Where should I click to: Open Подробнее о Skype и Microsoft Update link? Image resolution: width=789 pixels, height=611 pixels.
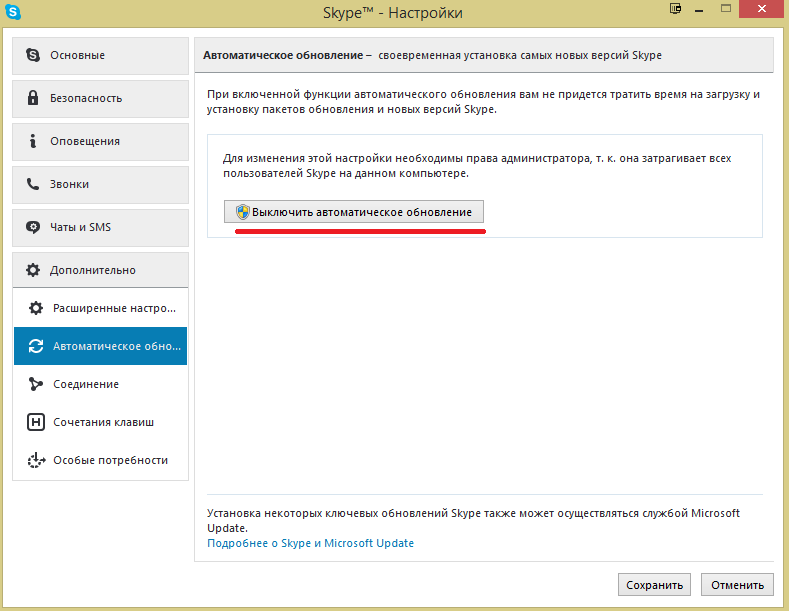coord(310,543)
